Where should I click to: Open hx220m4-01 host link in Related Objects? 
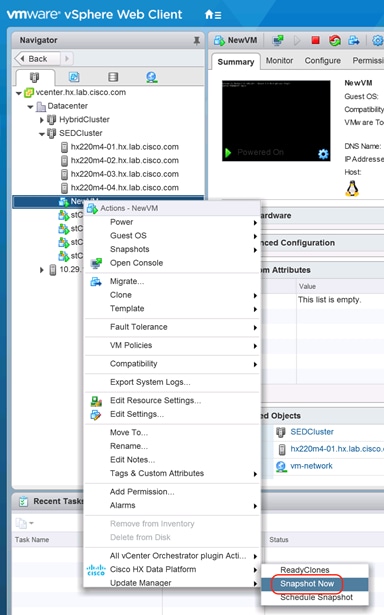point(337,449)
